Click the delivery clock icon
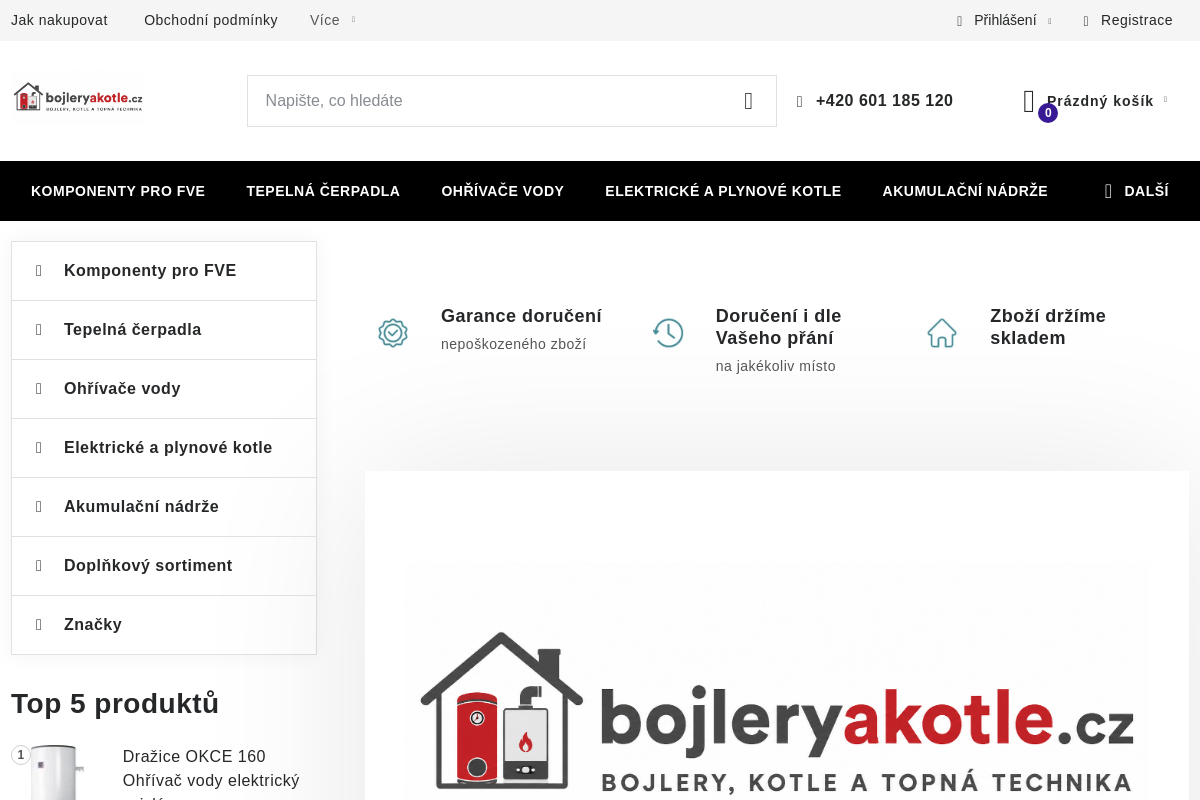 tap(668, 333)
